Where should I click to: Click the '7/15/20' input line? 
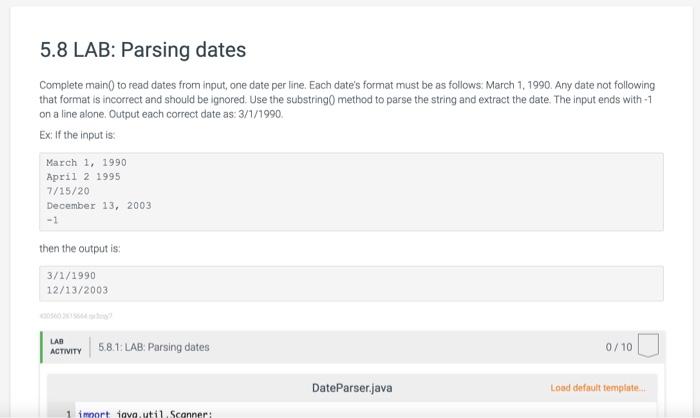pyautogui.click(x=68, y=191)
